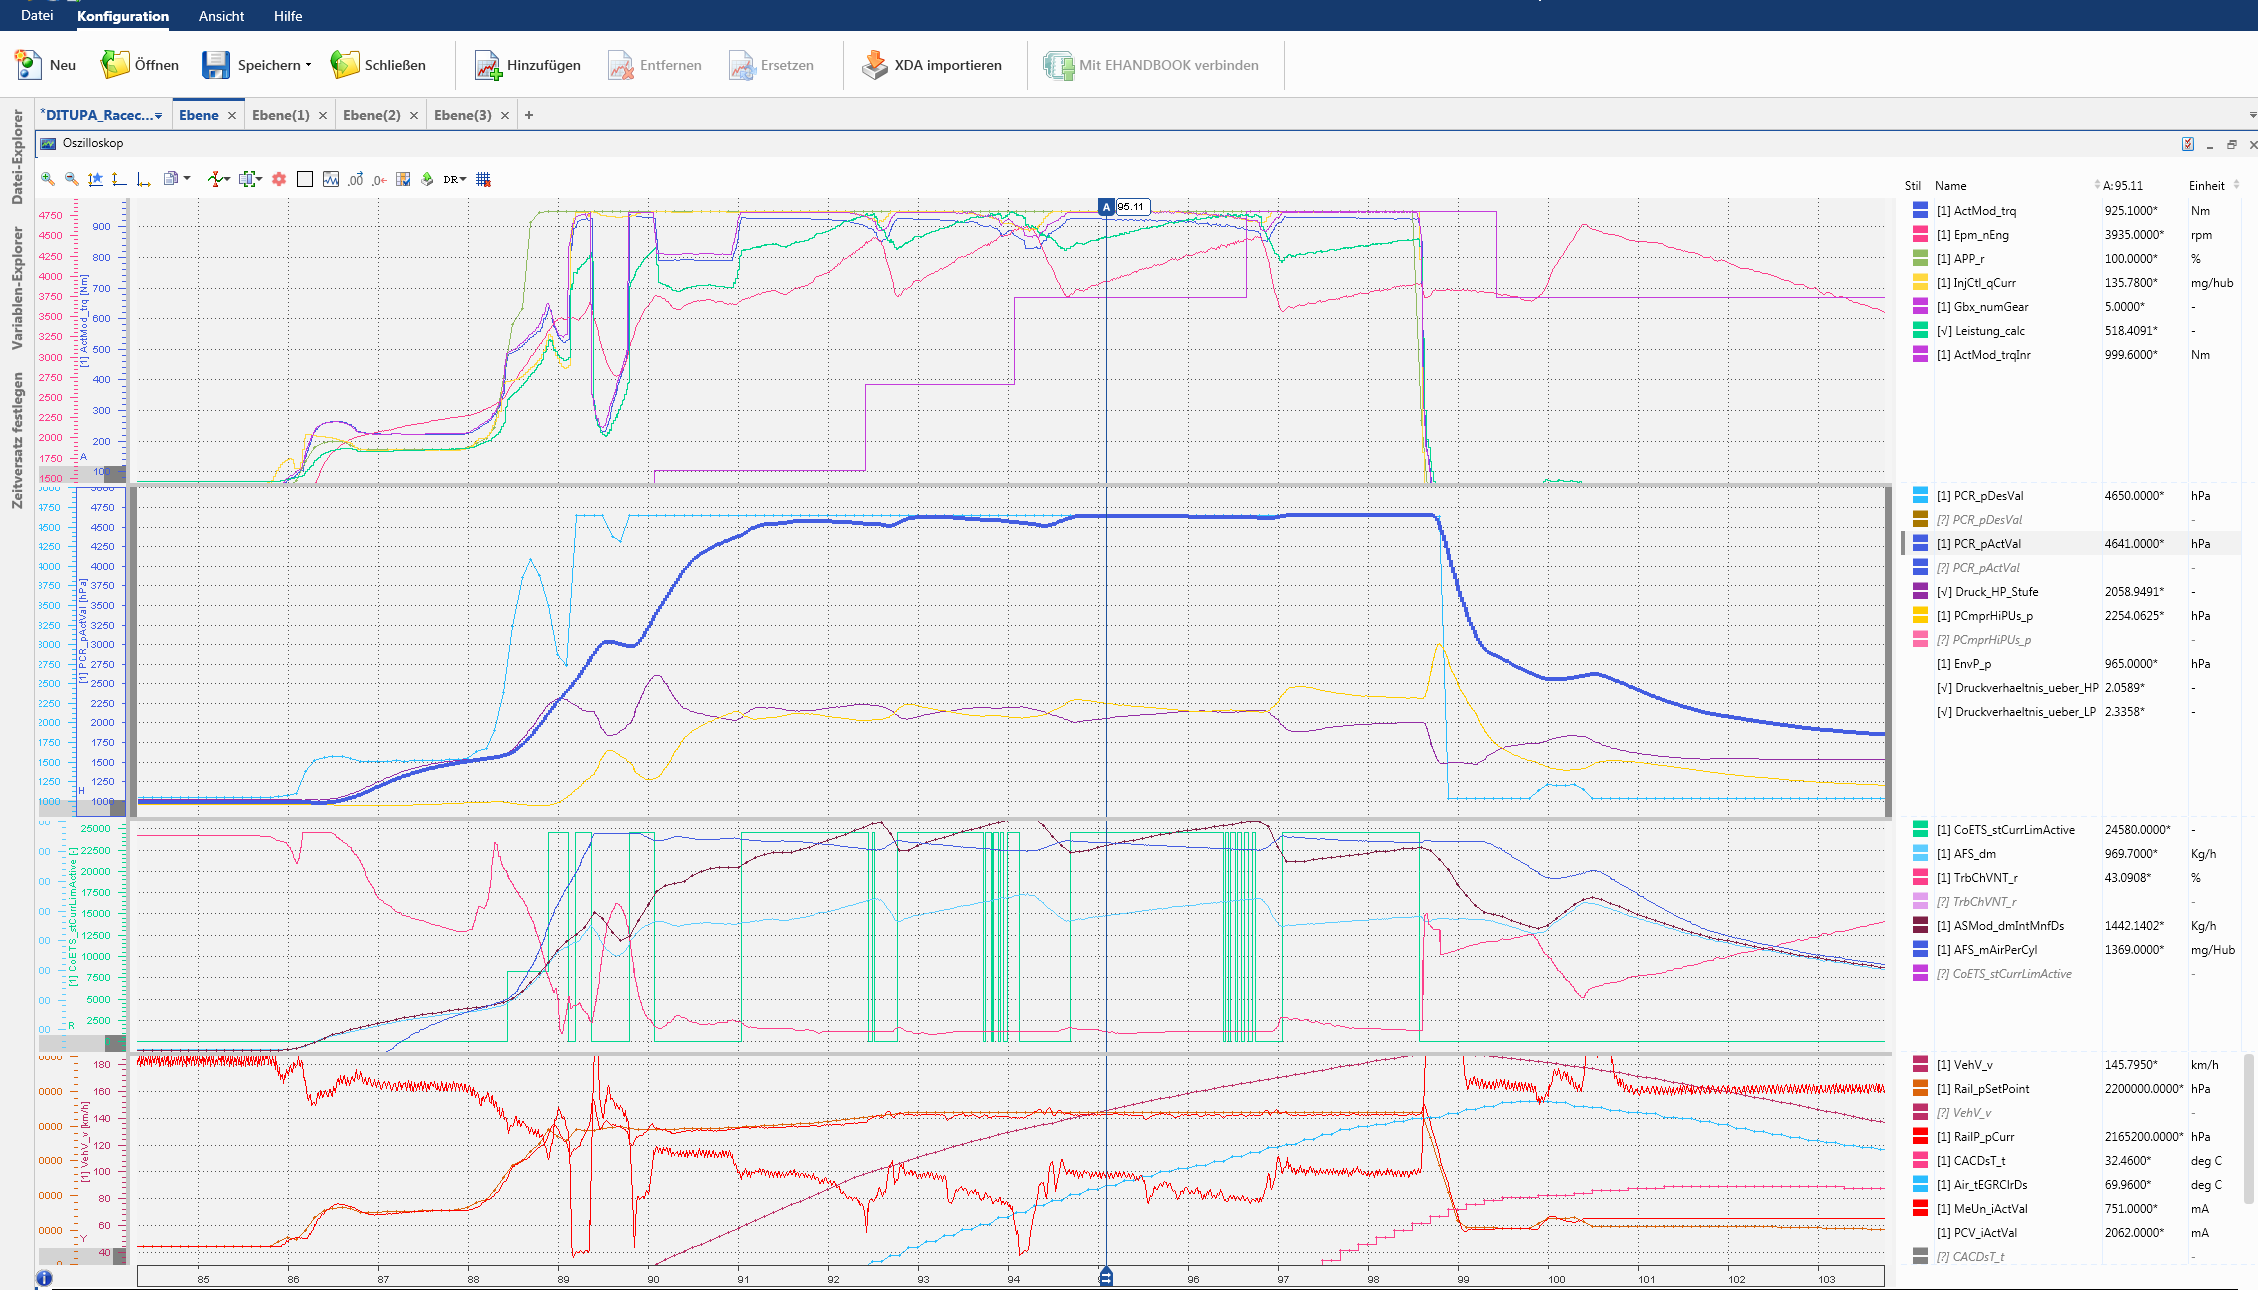The width and height of the screenshot is (2258, 1290).
Task: Select the VehV_v signal row
Action: point(2070,1064)
